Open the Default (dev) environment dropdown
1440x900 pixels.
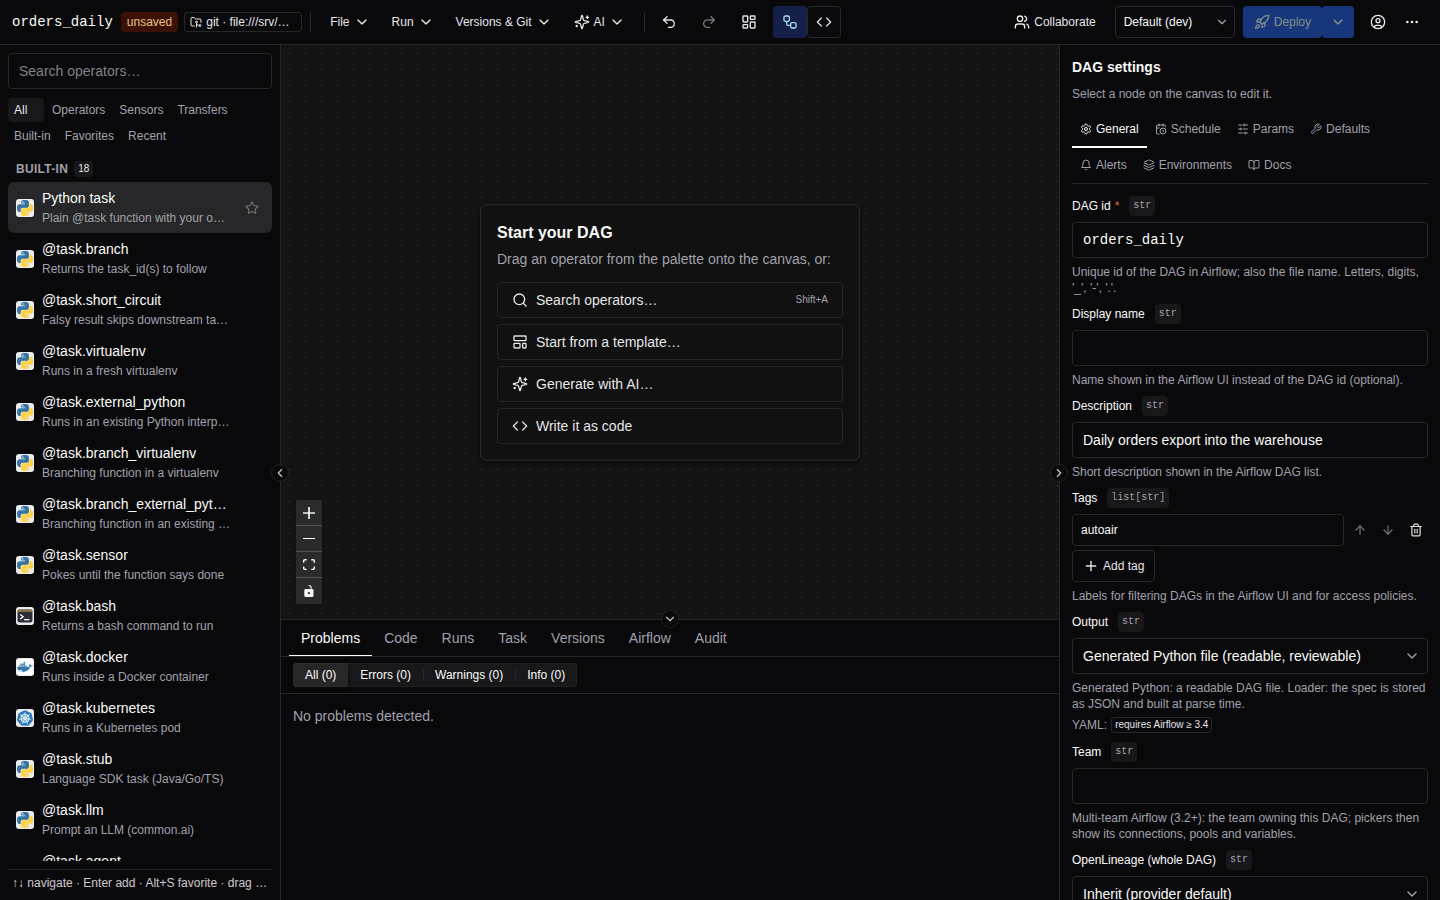pos(1174,22)
